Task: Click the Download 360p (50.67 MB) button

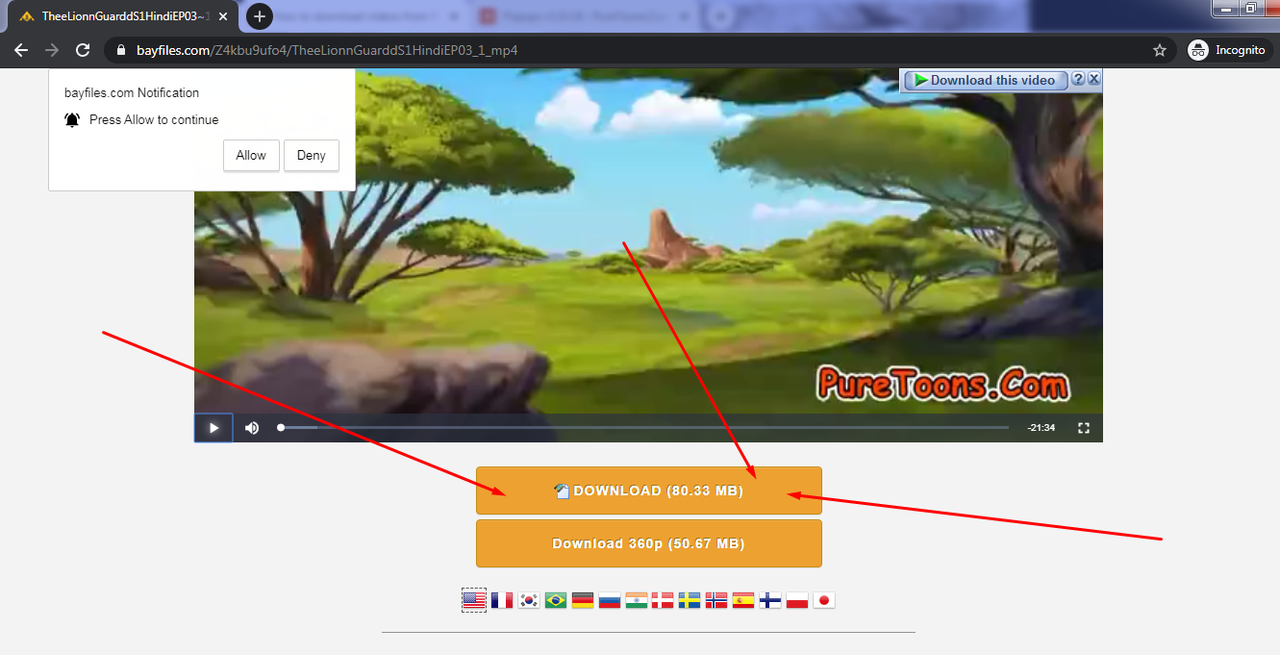Action: click(x=648, y=544)
